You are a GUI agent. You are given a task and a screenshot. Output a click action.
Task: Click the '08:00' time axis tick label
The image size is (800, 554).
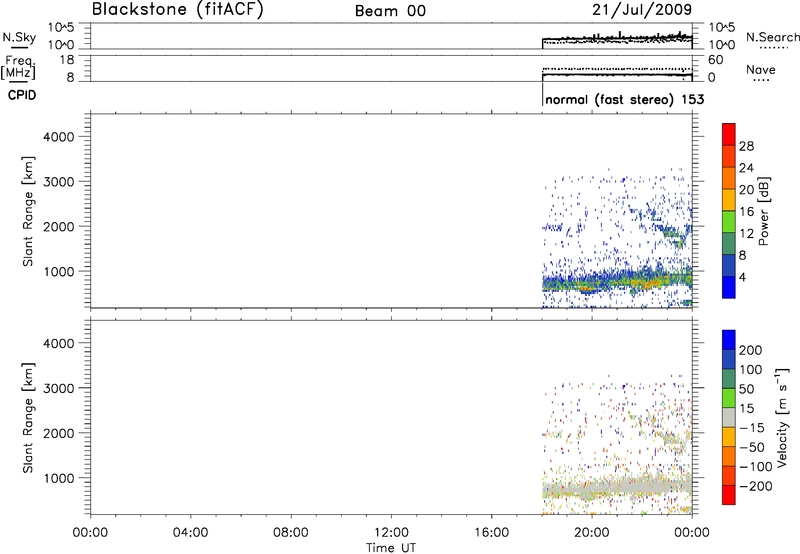tap(291, 533)
